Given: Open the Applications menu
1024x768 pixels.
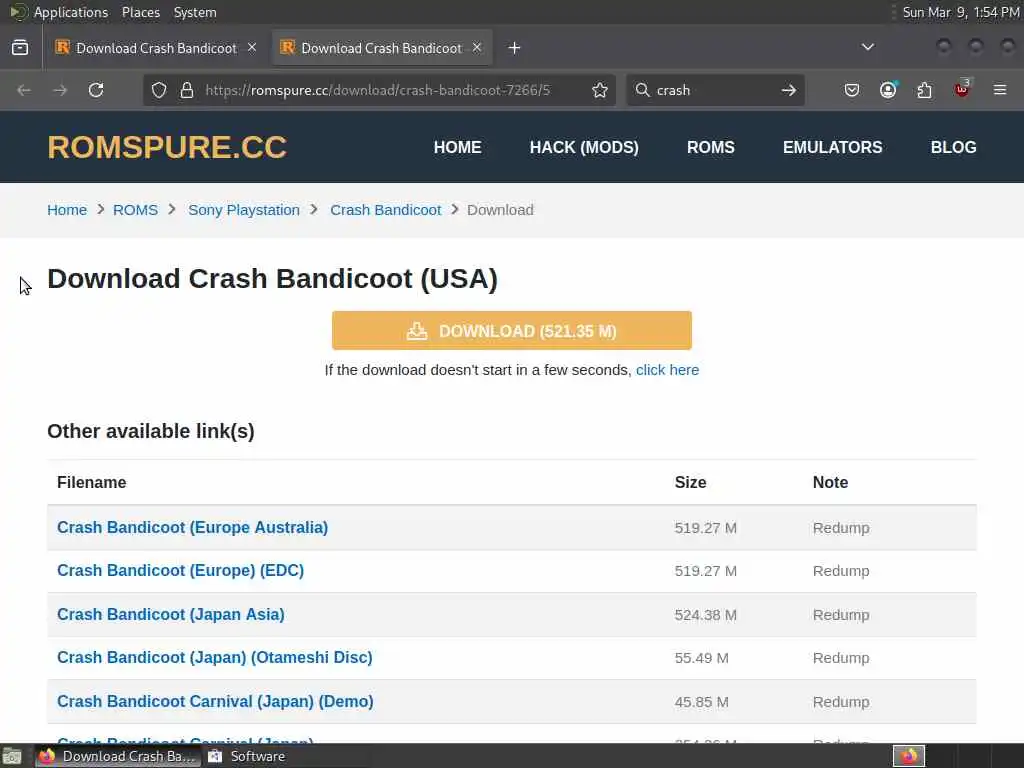Looking at the screenshot, I should click(71, 12).
